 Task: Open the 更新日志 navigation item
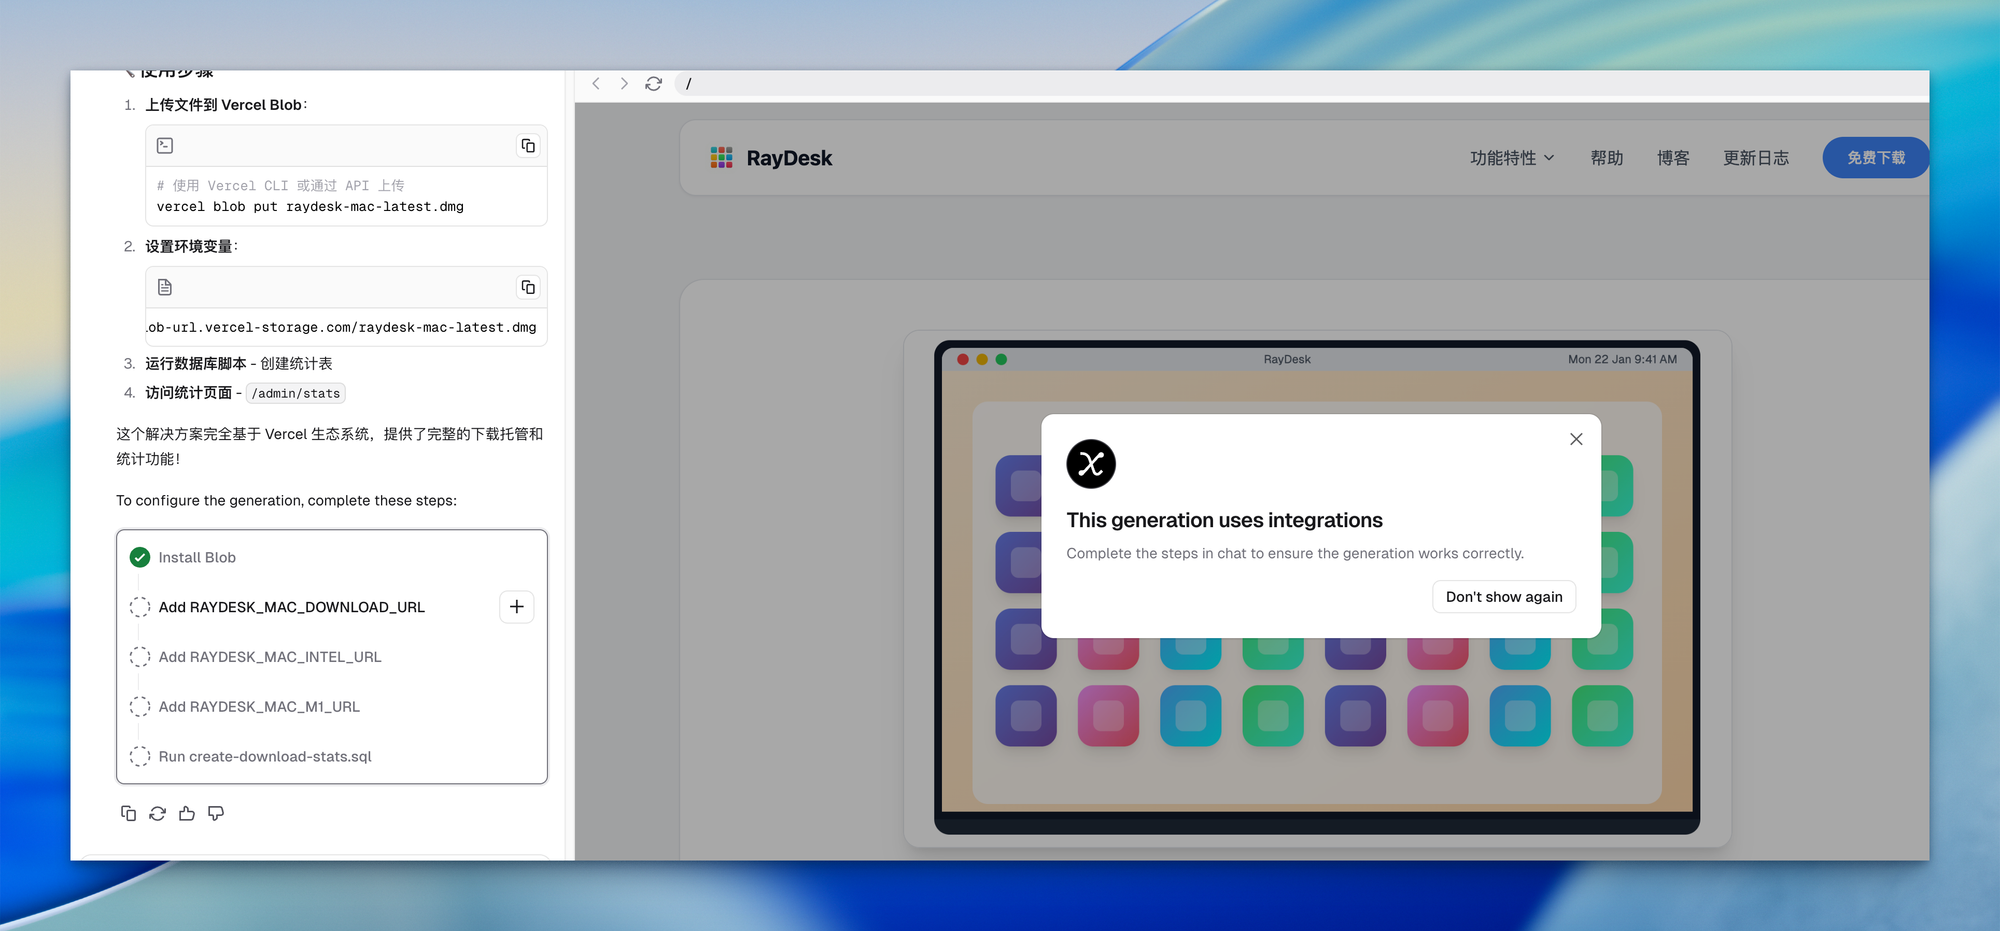(x=1755, y=158)
